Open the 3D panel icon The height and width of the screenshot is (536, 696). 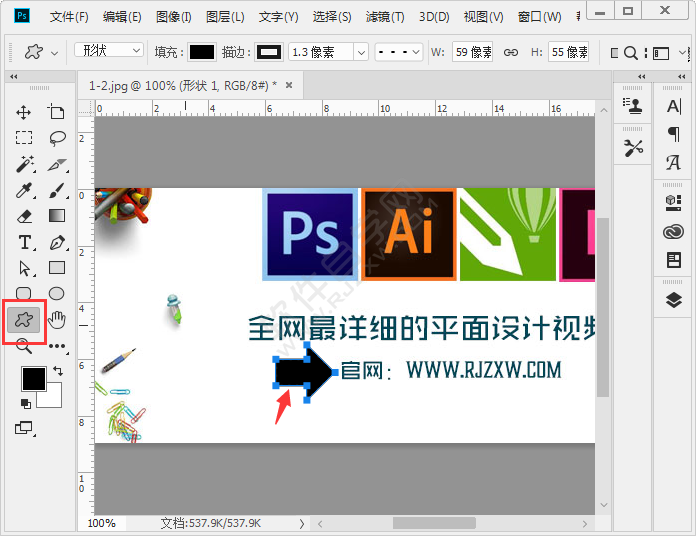click(x=673, y=203)
